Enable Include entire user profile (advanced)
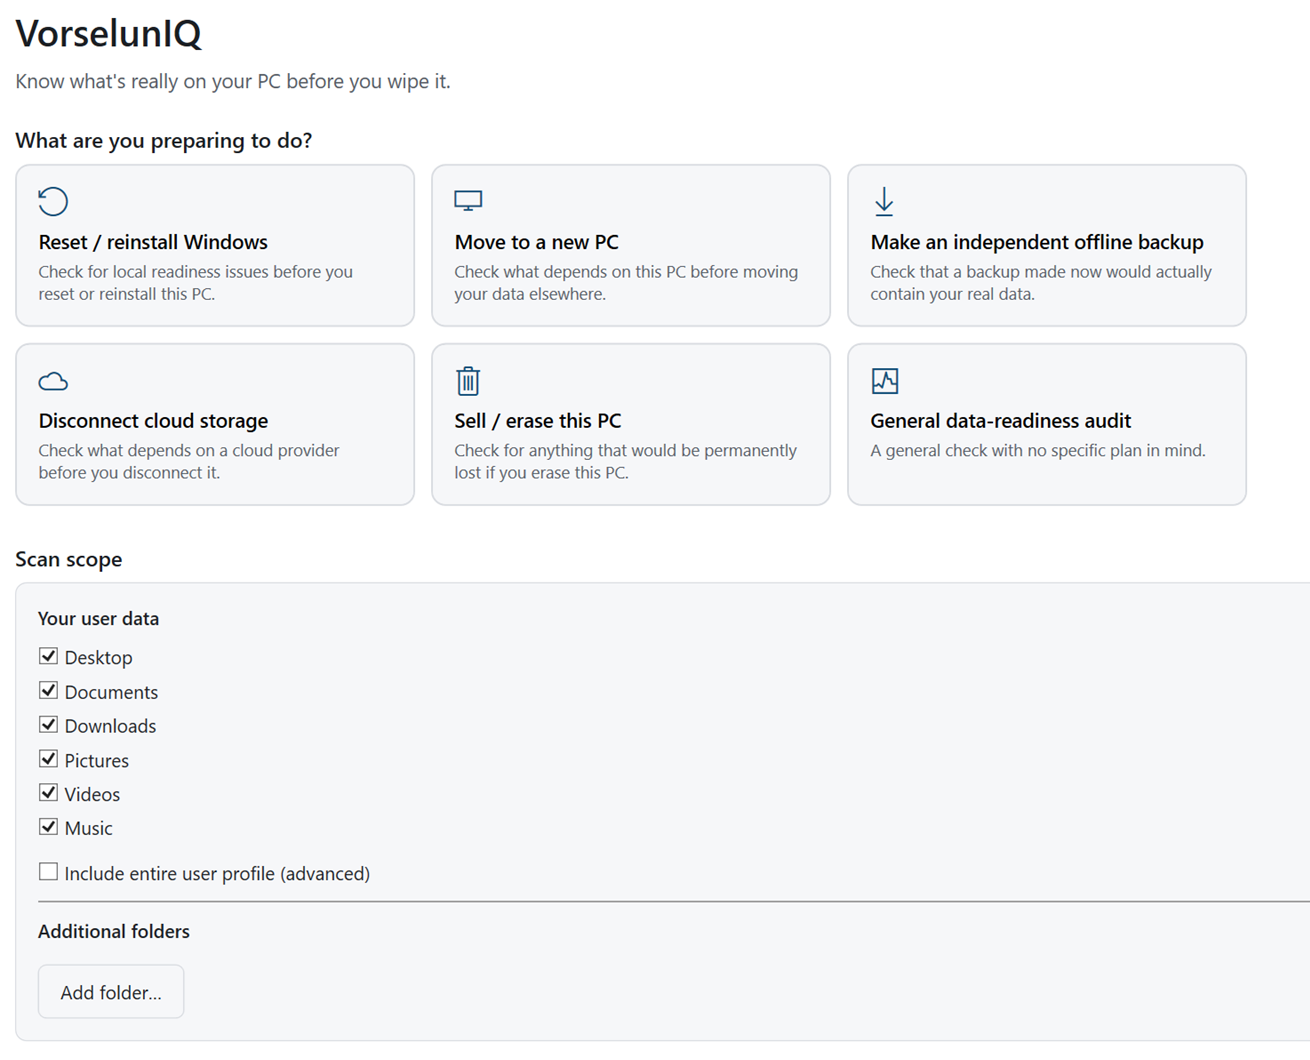Viewport: 1310px width, 1060px height. click(48, 872)
